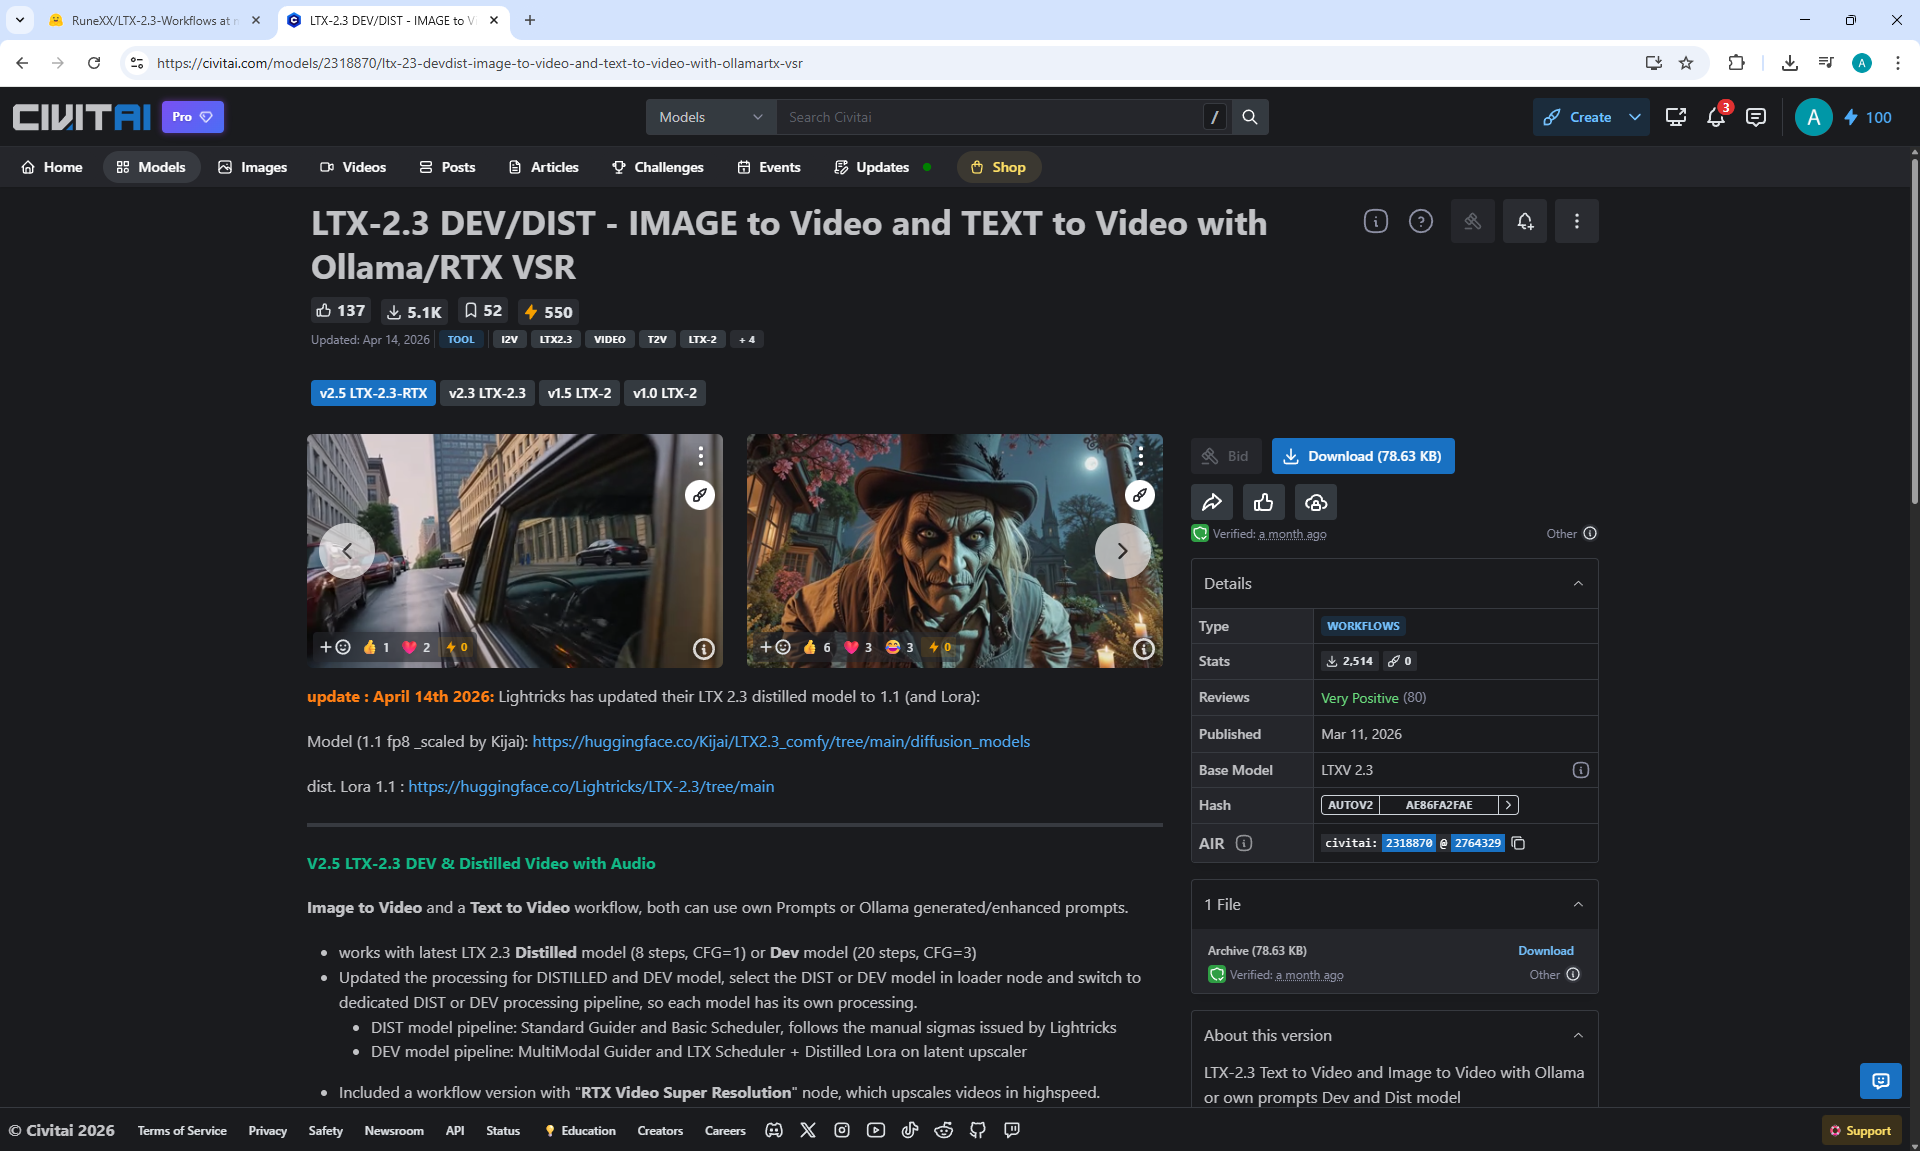Click the remix link icon on car image

click(x=700, y=495)
